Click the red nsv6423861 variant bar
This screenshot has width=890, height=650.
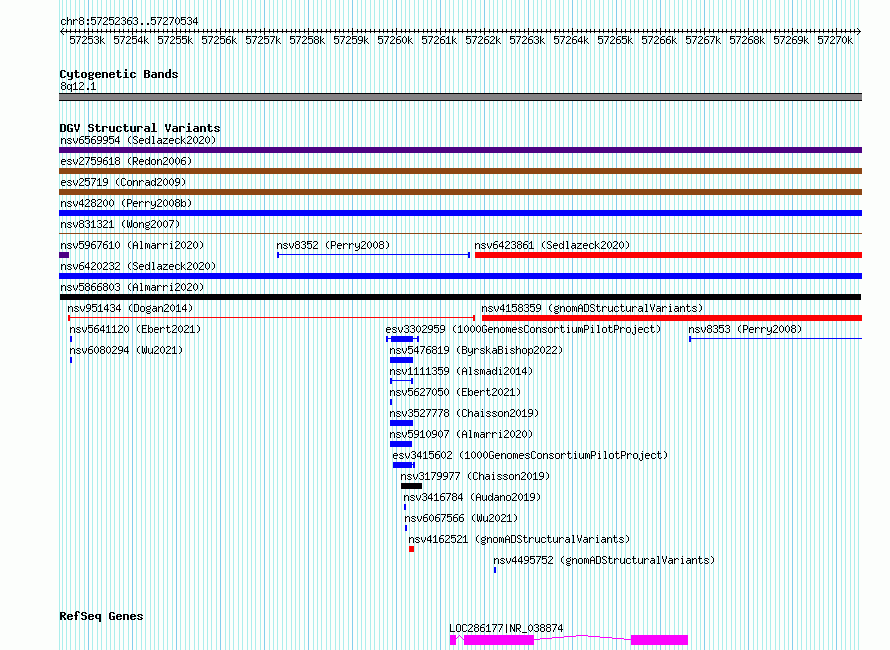[668, 255]
